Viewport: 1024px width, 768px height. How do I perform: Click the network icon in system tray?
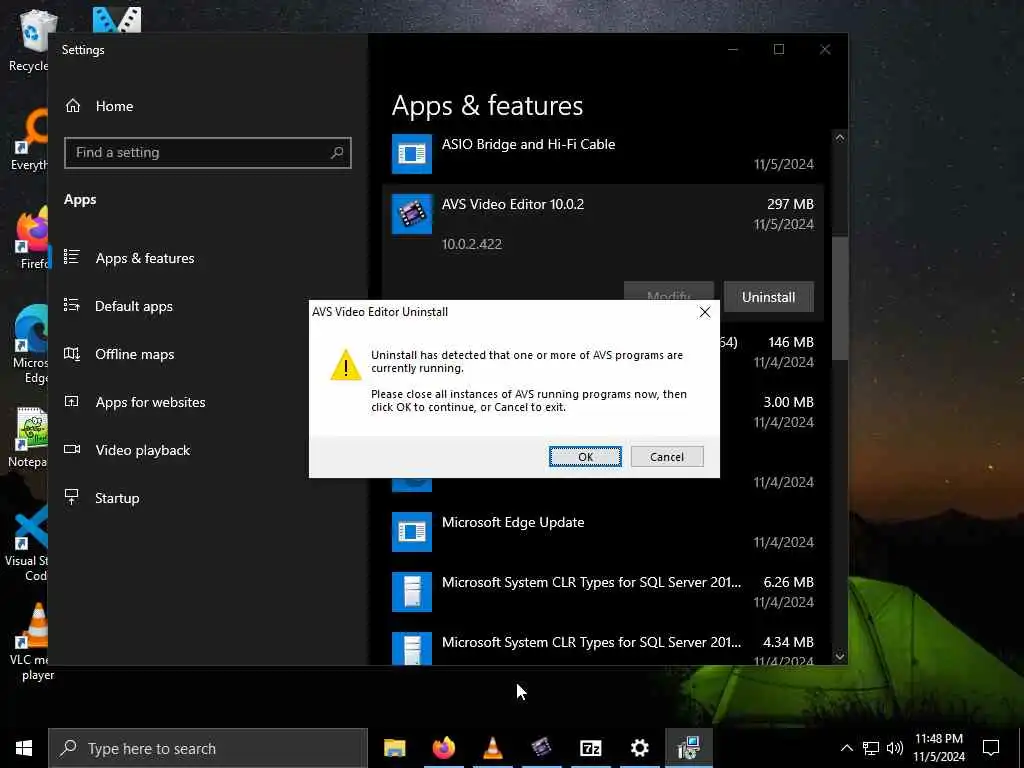[x=871, y=748]
